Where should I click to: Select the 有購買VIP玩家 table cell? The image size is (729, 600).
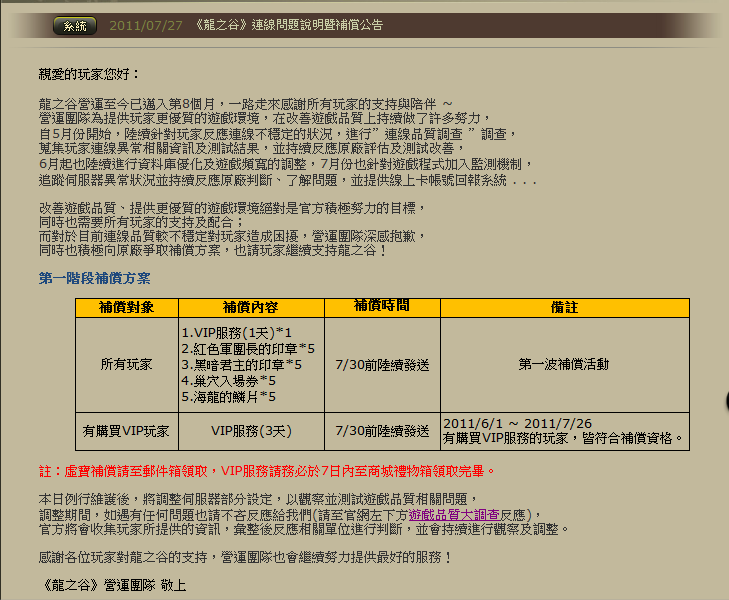click(126, 430)
